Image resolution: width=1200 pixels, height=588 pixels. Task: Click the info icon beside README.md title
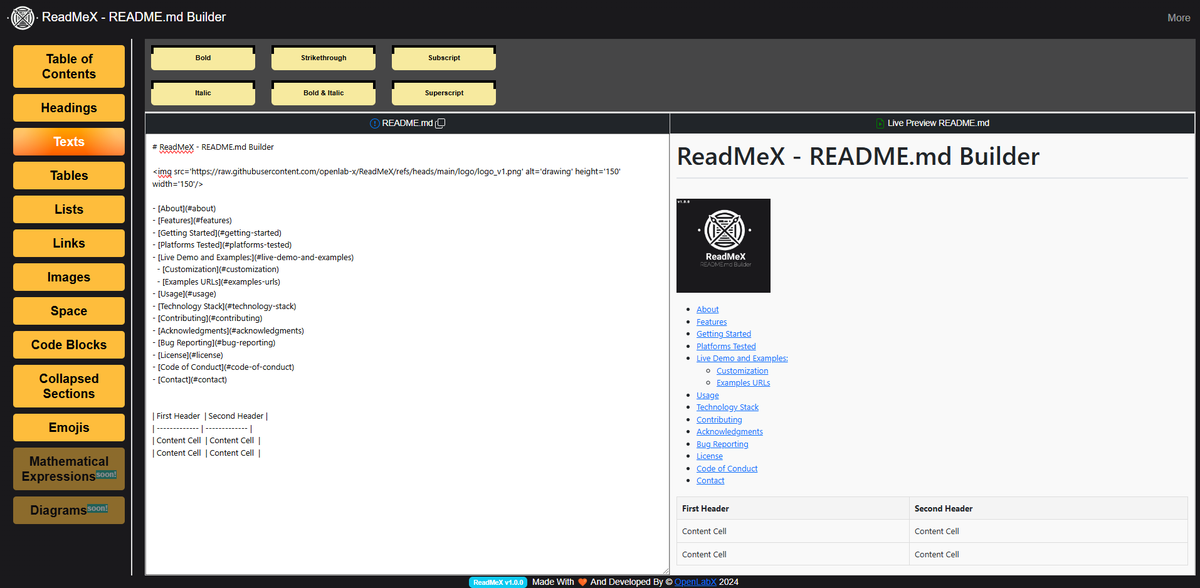tap(375, 123)
